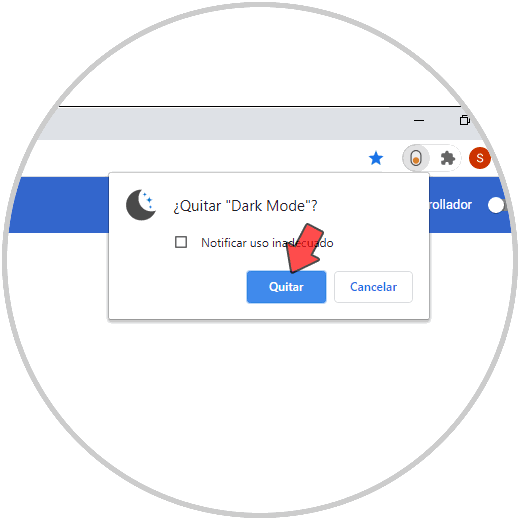This screenshot has width=520, height=520.
Task: Click the Notificar uso inadecuado label text
Action: pos(267,243)
